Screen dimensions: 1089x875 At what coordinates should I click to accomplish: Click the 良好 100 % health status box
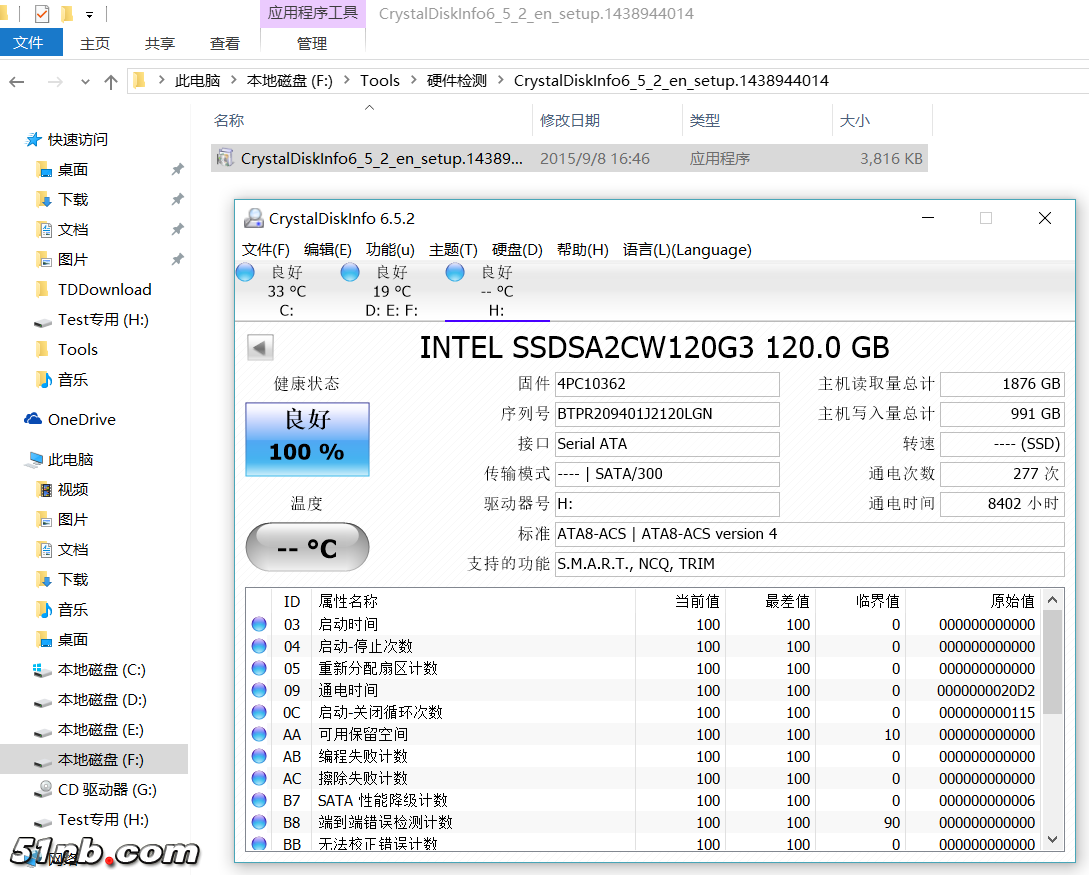point(307,438)
